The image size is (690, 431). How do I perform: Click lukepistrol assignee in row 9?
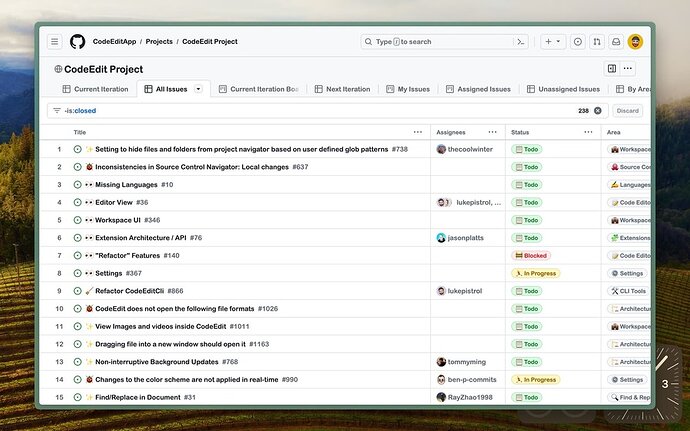(465, 291)
